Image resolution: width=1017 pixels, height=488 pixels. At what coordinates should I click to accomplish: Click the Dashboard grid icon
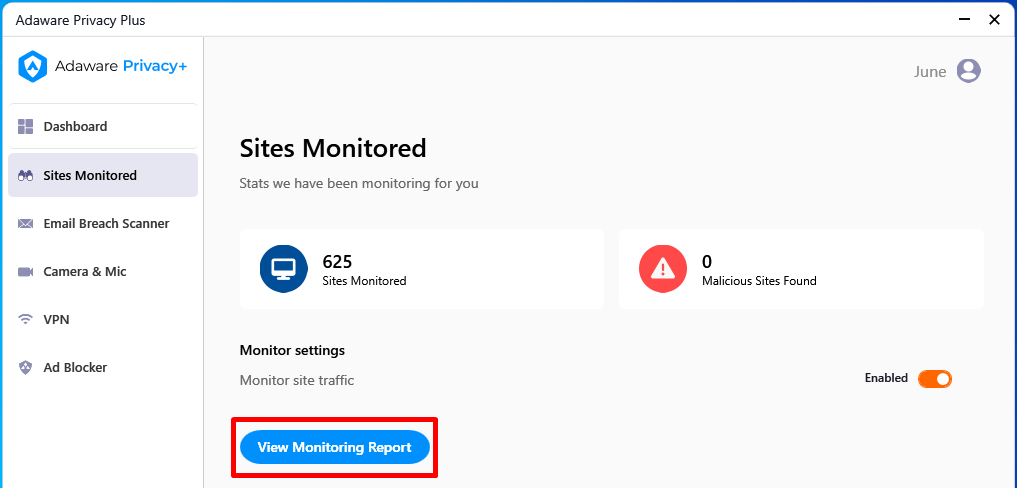click(25, 127)
